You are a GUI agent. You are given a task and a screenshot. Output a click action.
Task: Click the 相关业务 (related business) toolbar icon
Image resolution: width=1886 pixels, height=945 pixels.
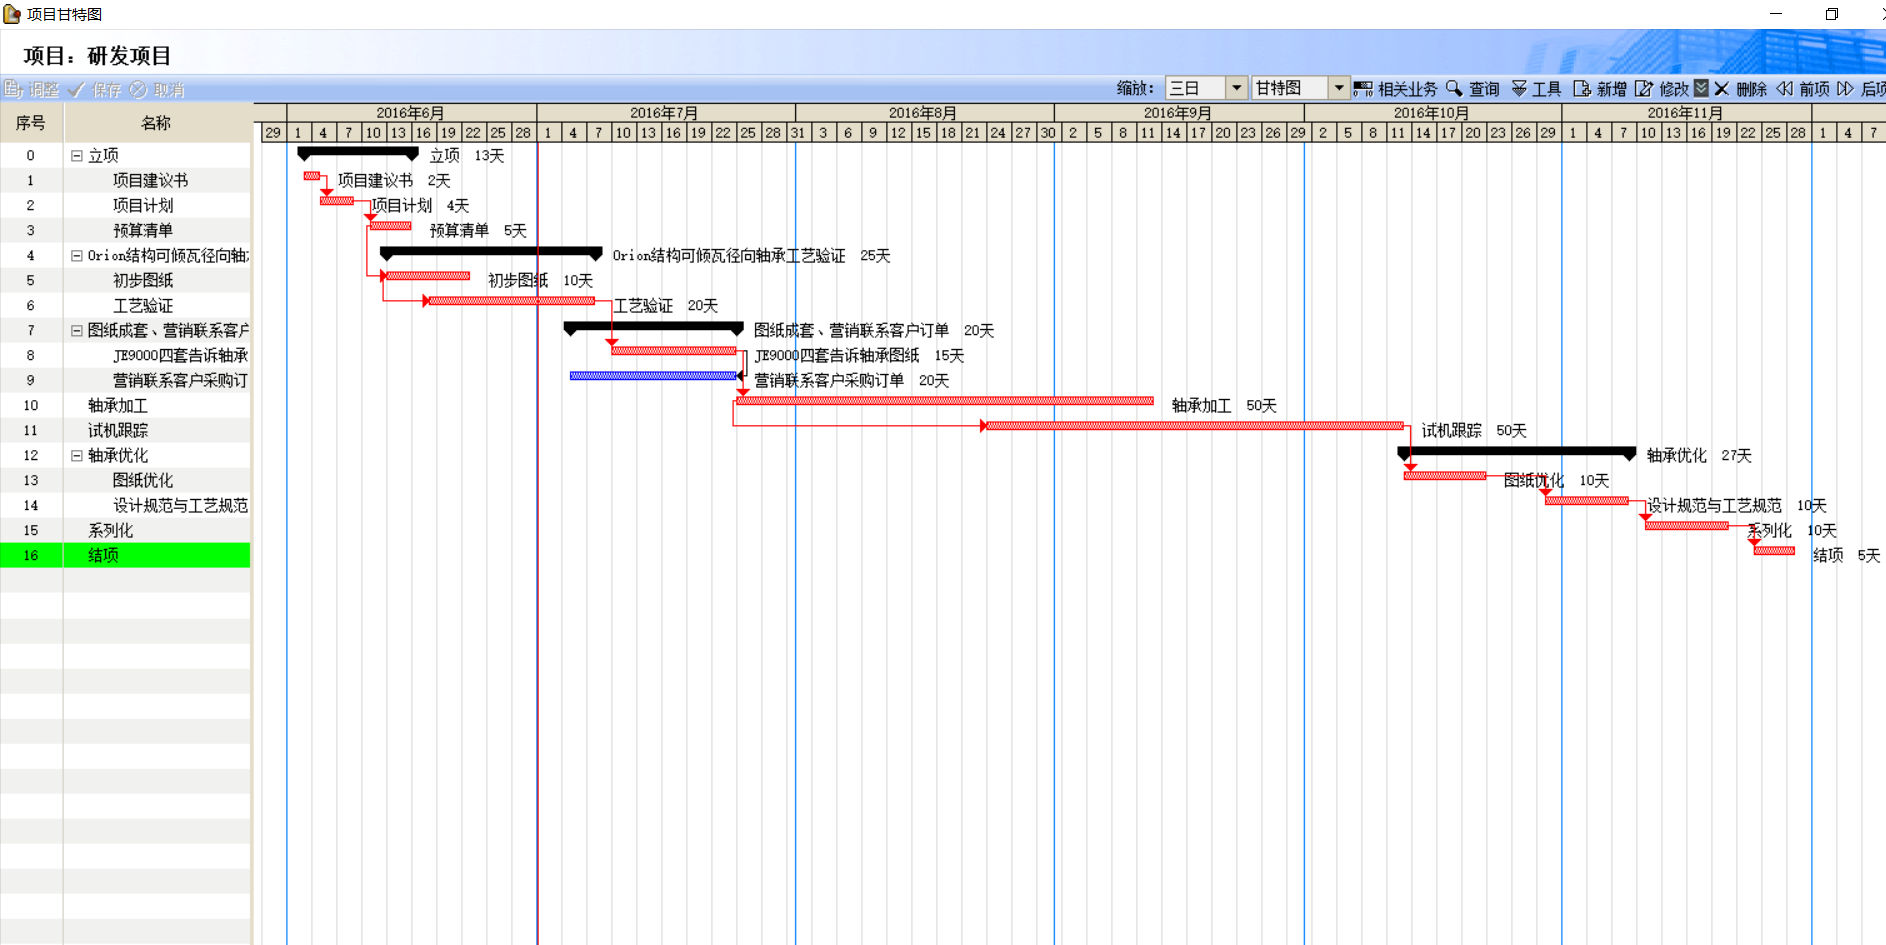1363,89
